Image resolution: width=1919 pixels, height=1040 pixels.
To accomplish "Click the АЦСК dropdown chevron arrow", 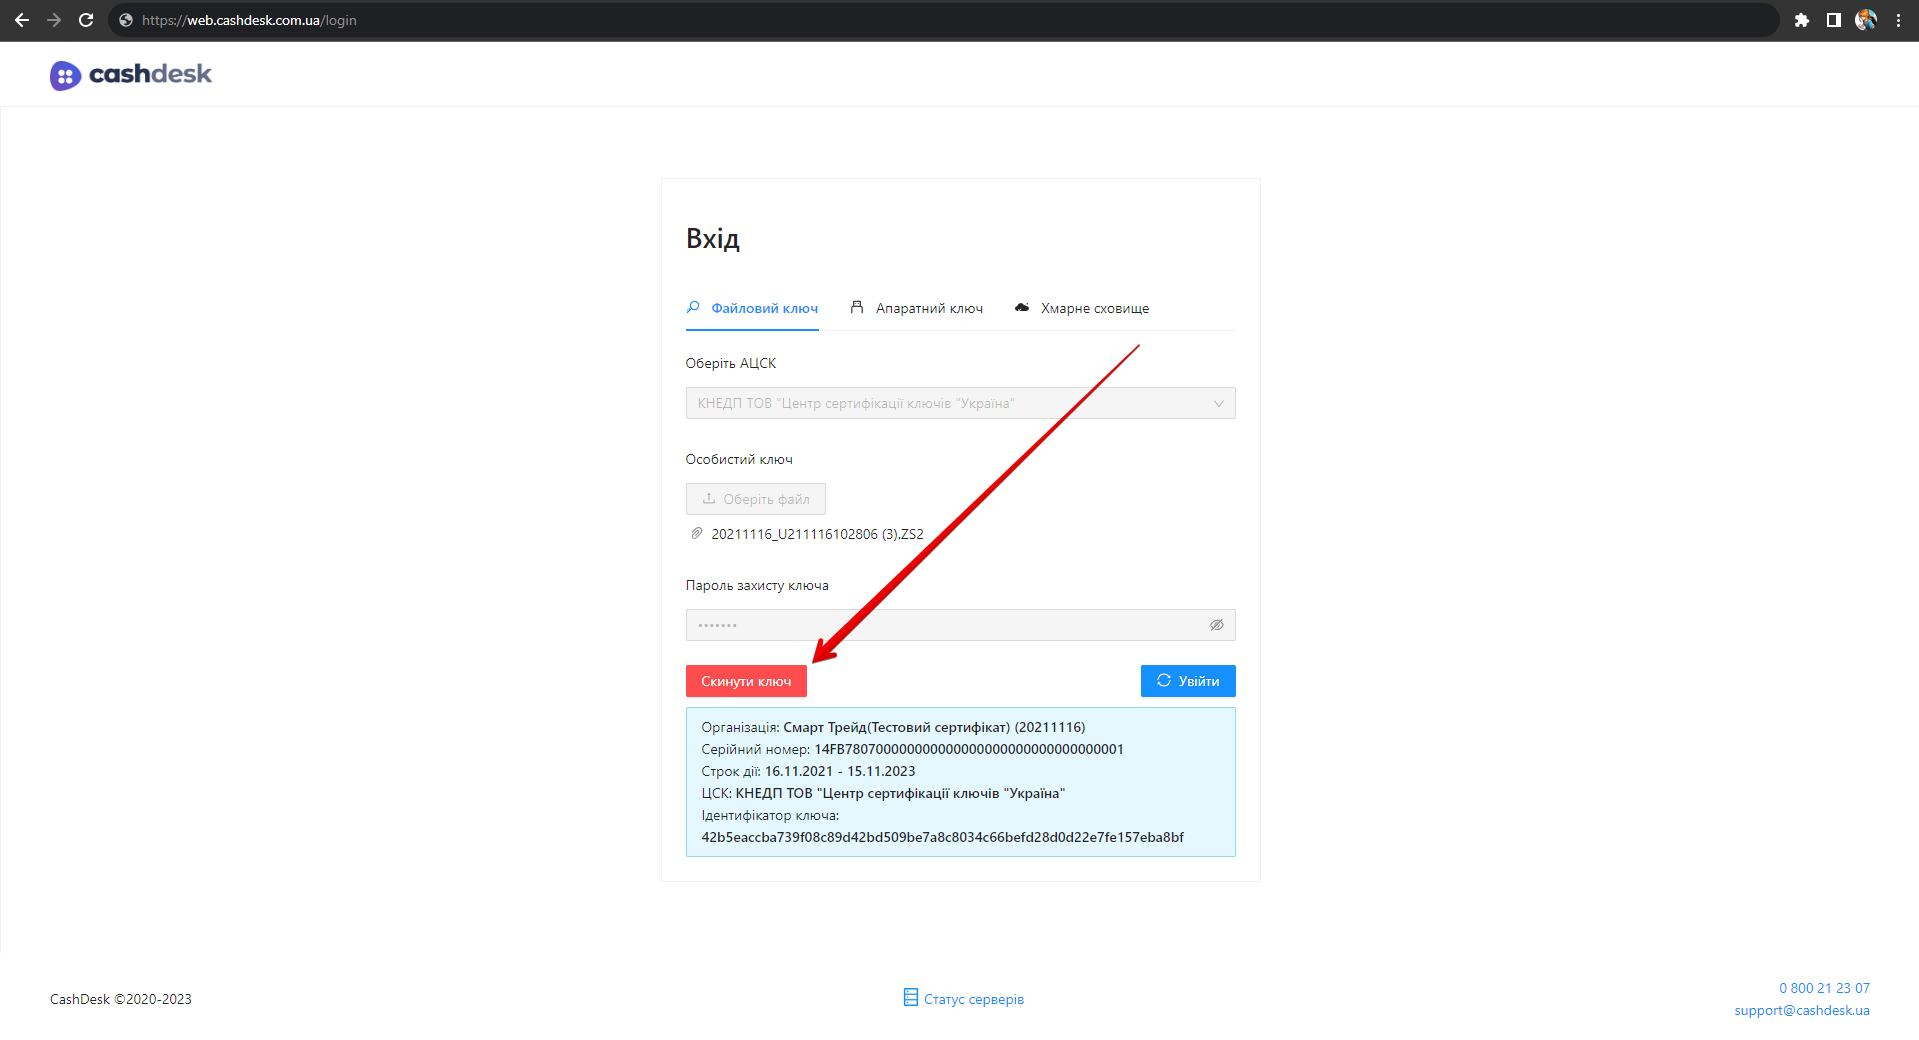I will pyautogui.click(x=1218, y=404).
